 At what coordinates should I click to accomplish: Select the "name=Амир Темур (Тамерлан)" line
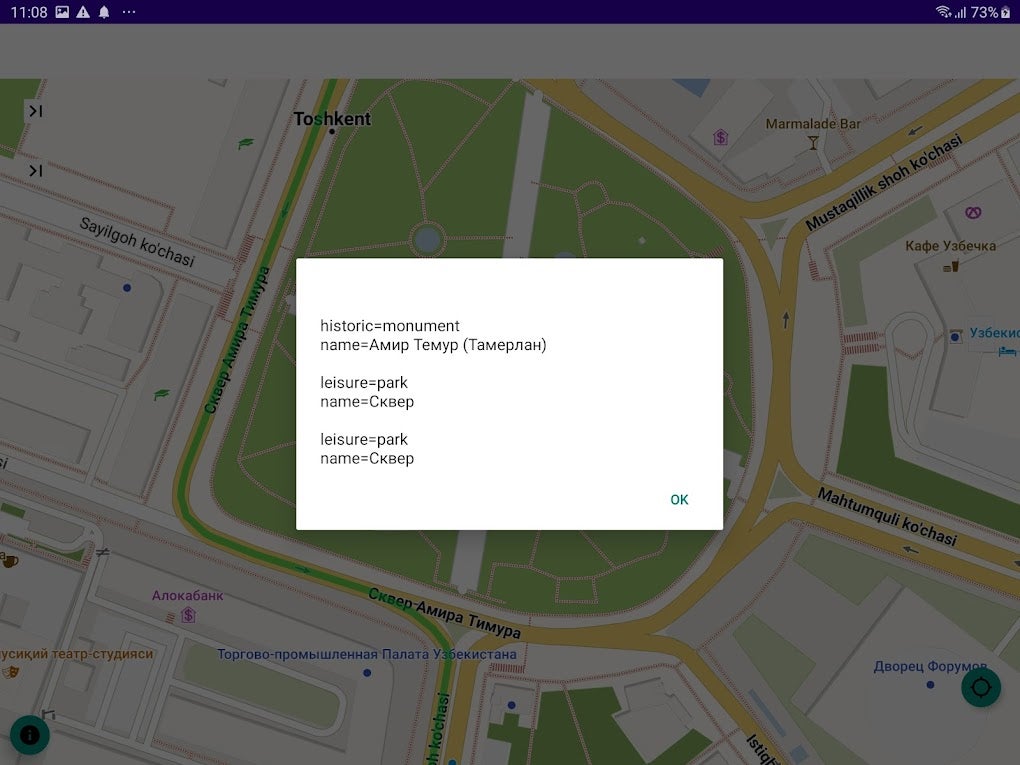pyautogui.click(x=433, y=345)
